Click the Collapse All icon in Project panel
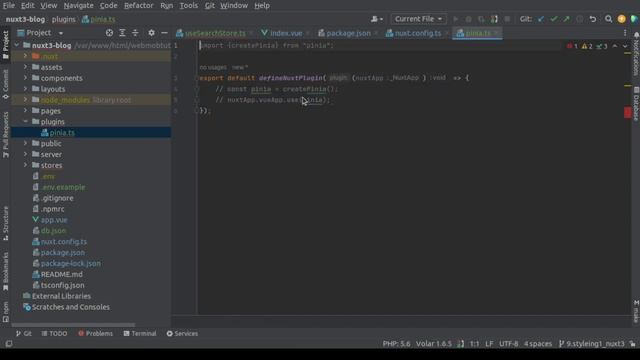Screen dimensions: 640x360 [x=135, y=33]
